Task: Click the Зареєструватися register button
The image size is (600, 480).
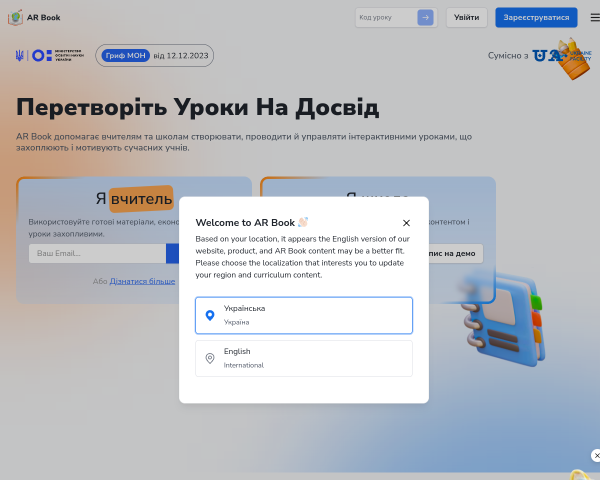Action: tap(536, 18)
